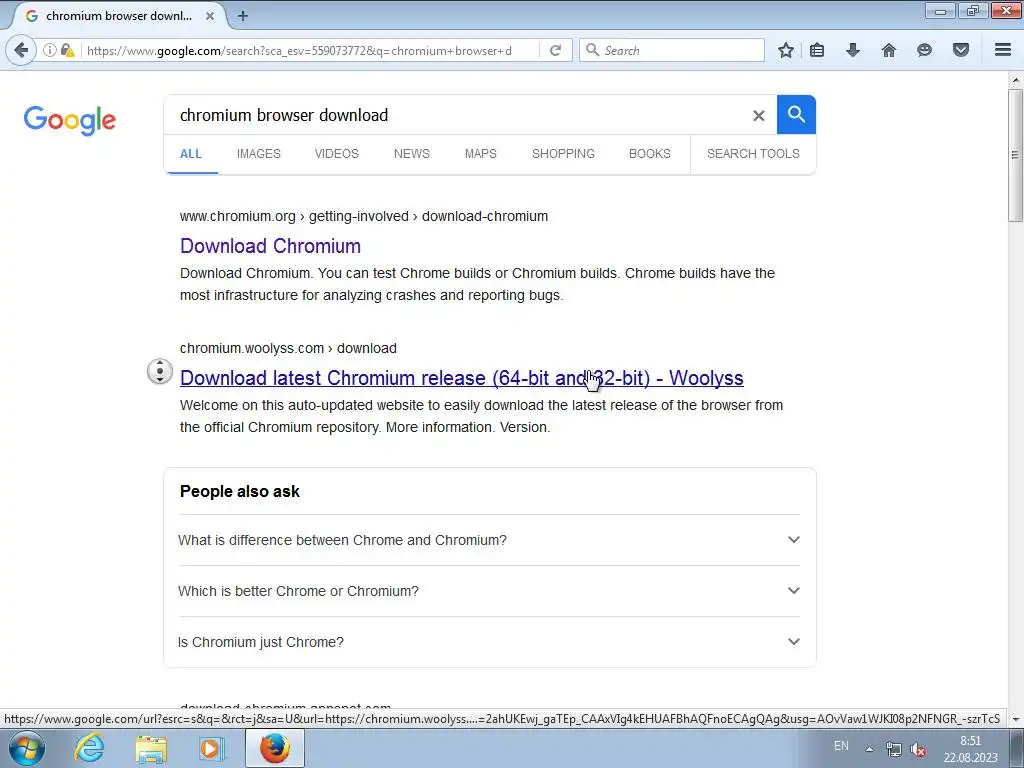The height and width of the screenshot is (768, 1024).
Task: Switch to VIDEOS results tab
Action: [x=336, y=154]
